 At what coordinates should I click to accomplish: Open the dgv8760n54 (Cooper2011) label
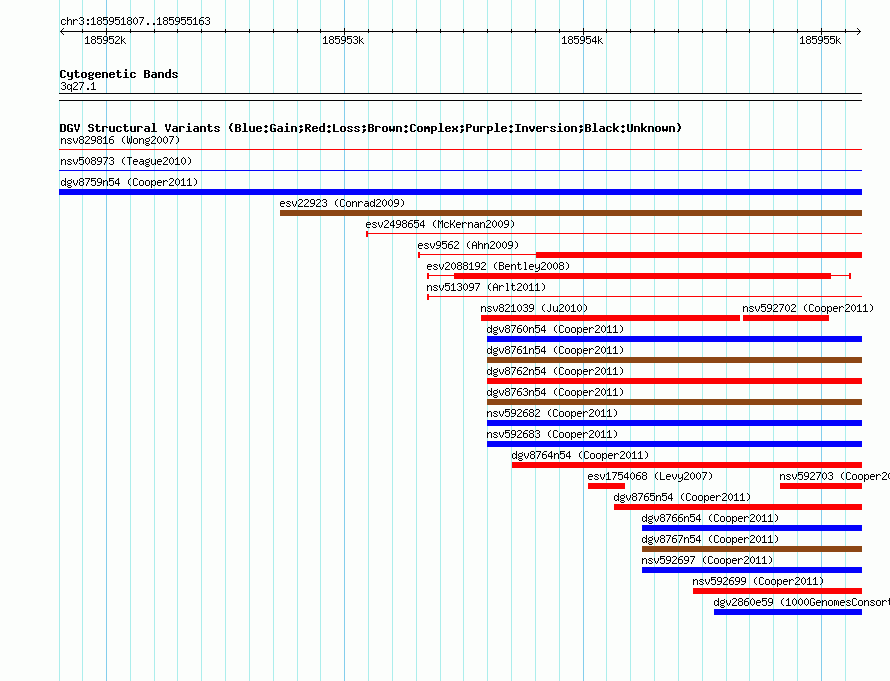[555, 329]
